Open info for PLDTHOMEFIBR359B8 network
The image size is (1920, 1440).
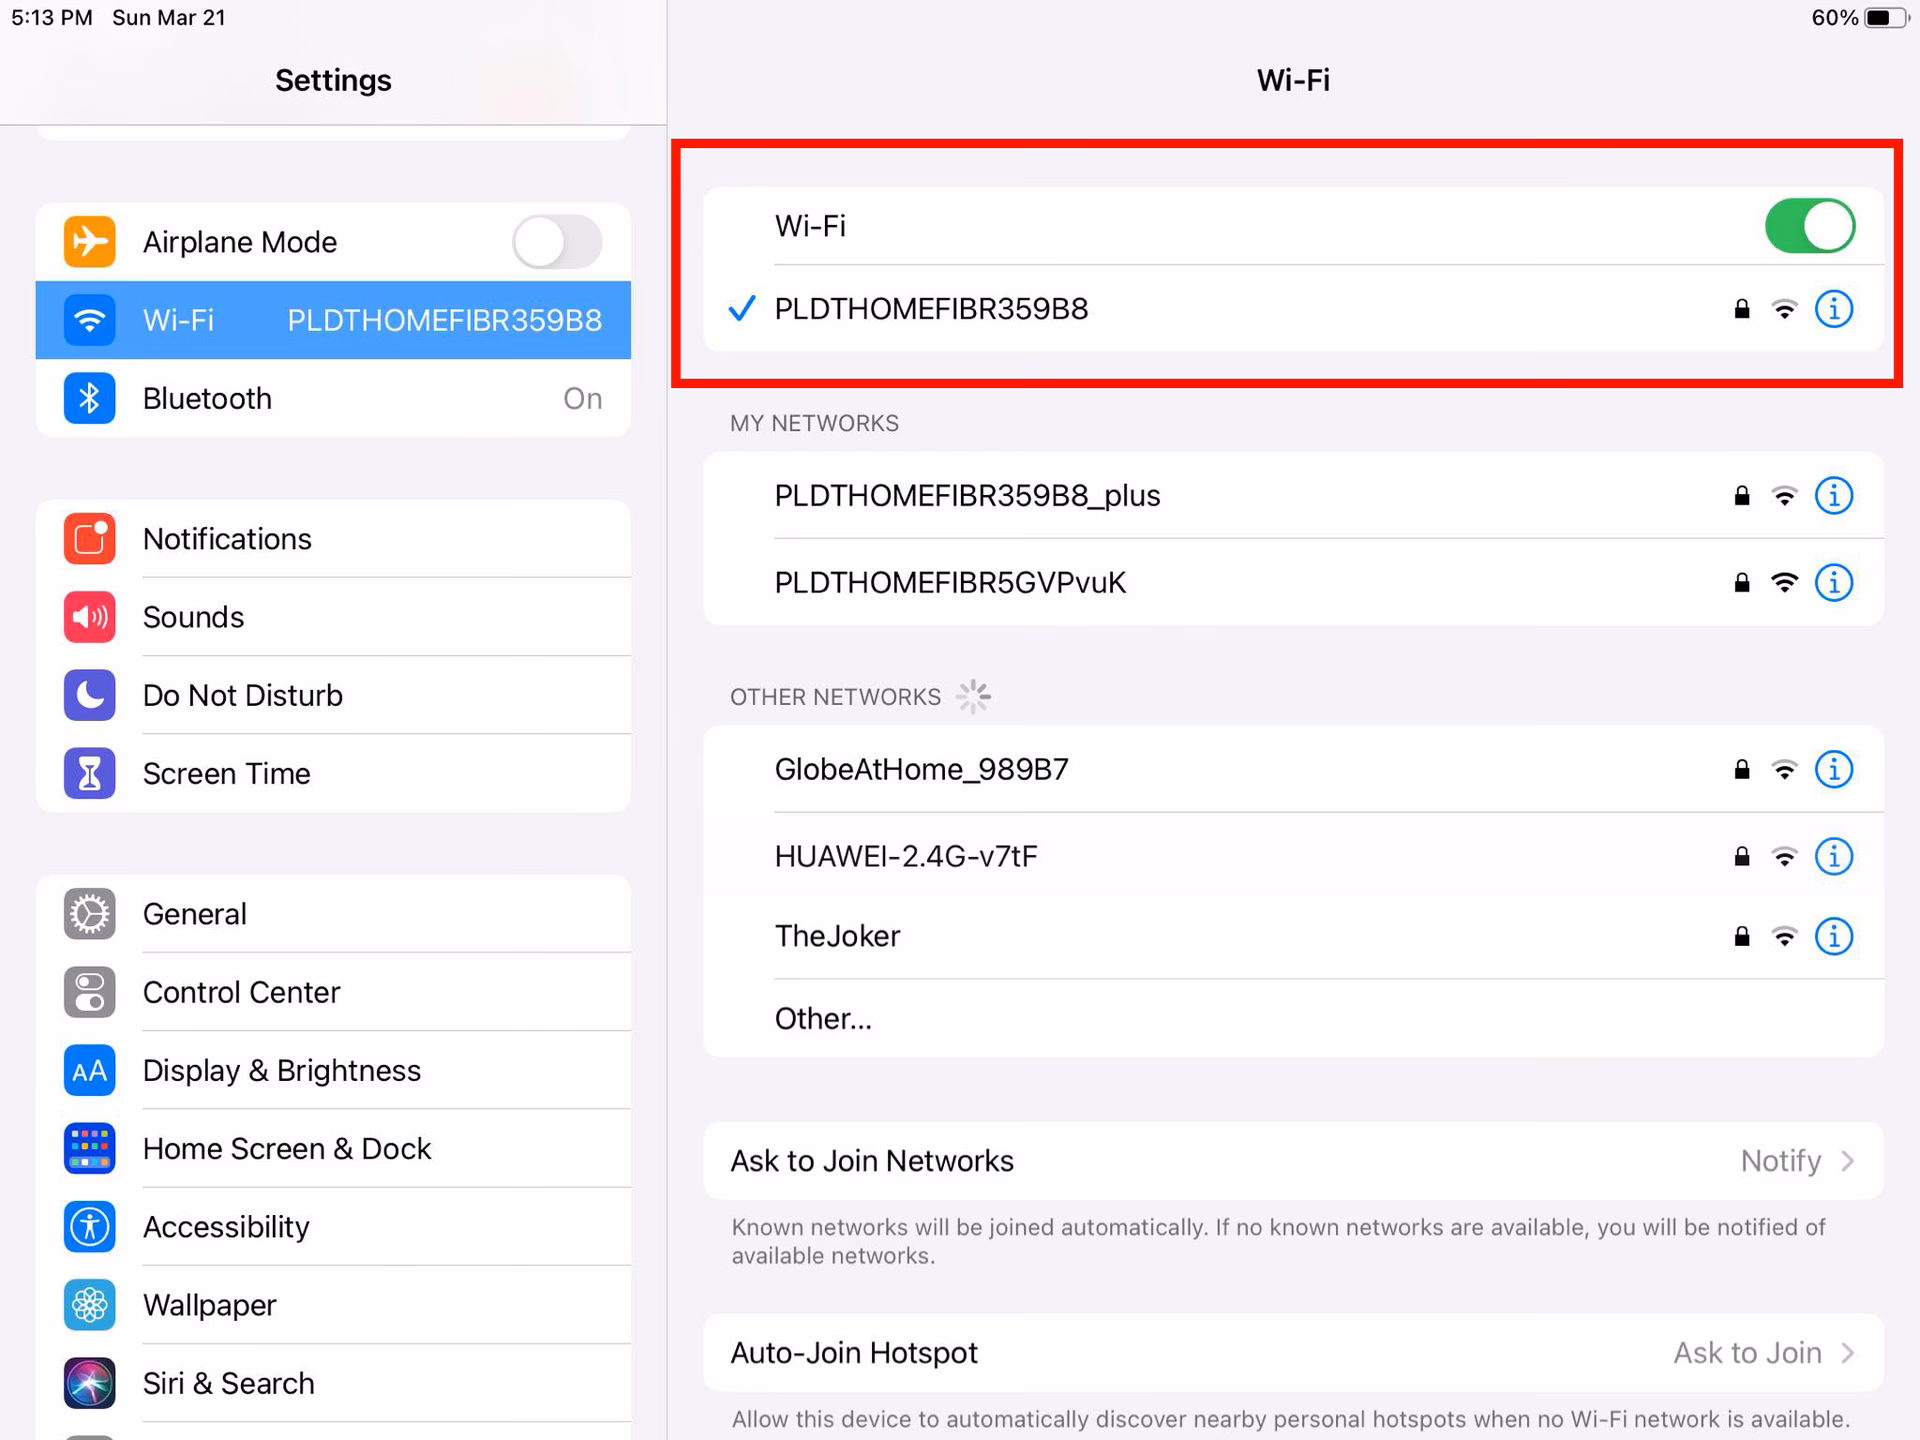click(1834, 309)
